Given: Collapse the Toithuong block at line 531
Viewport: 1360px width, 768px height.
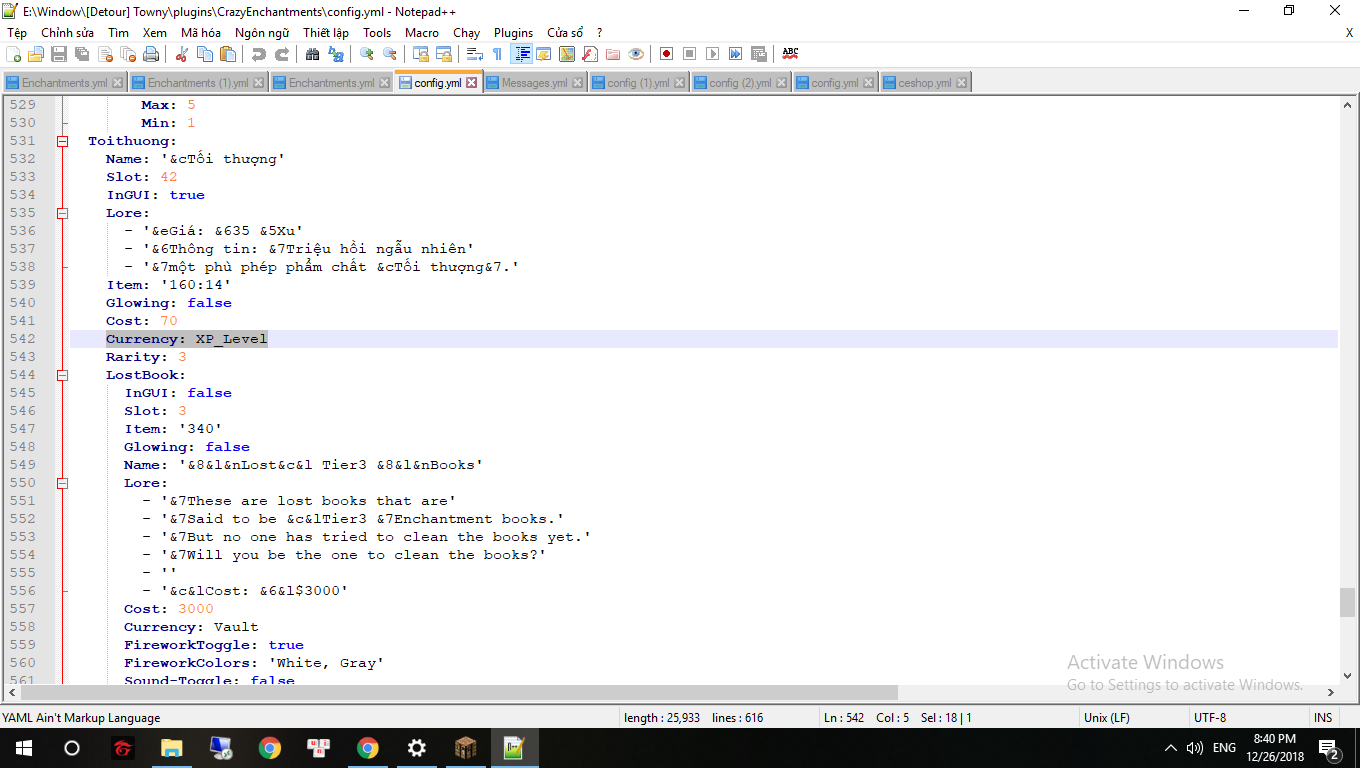Looking at the screenshot, I should coord(62,141).
